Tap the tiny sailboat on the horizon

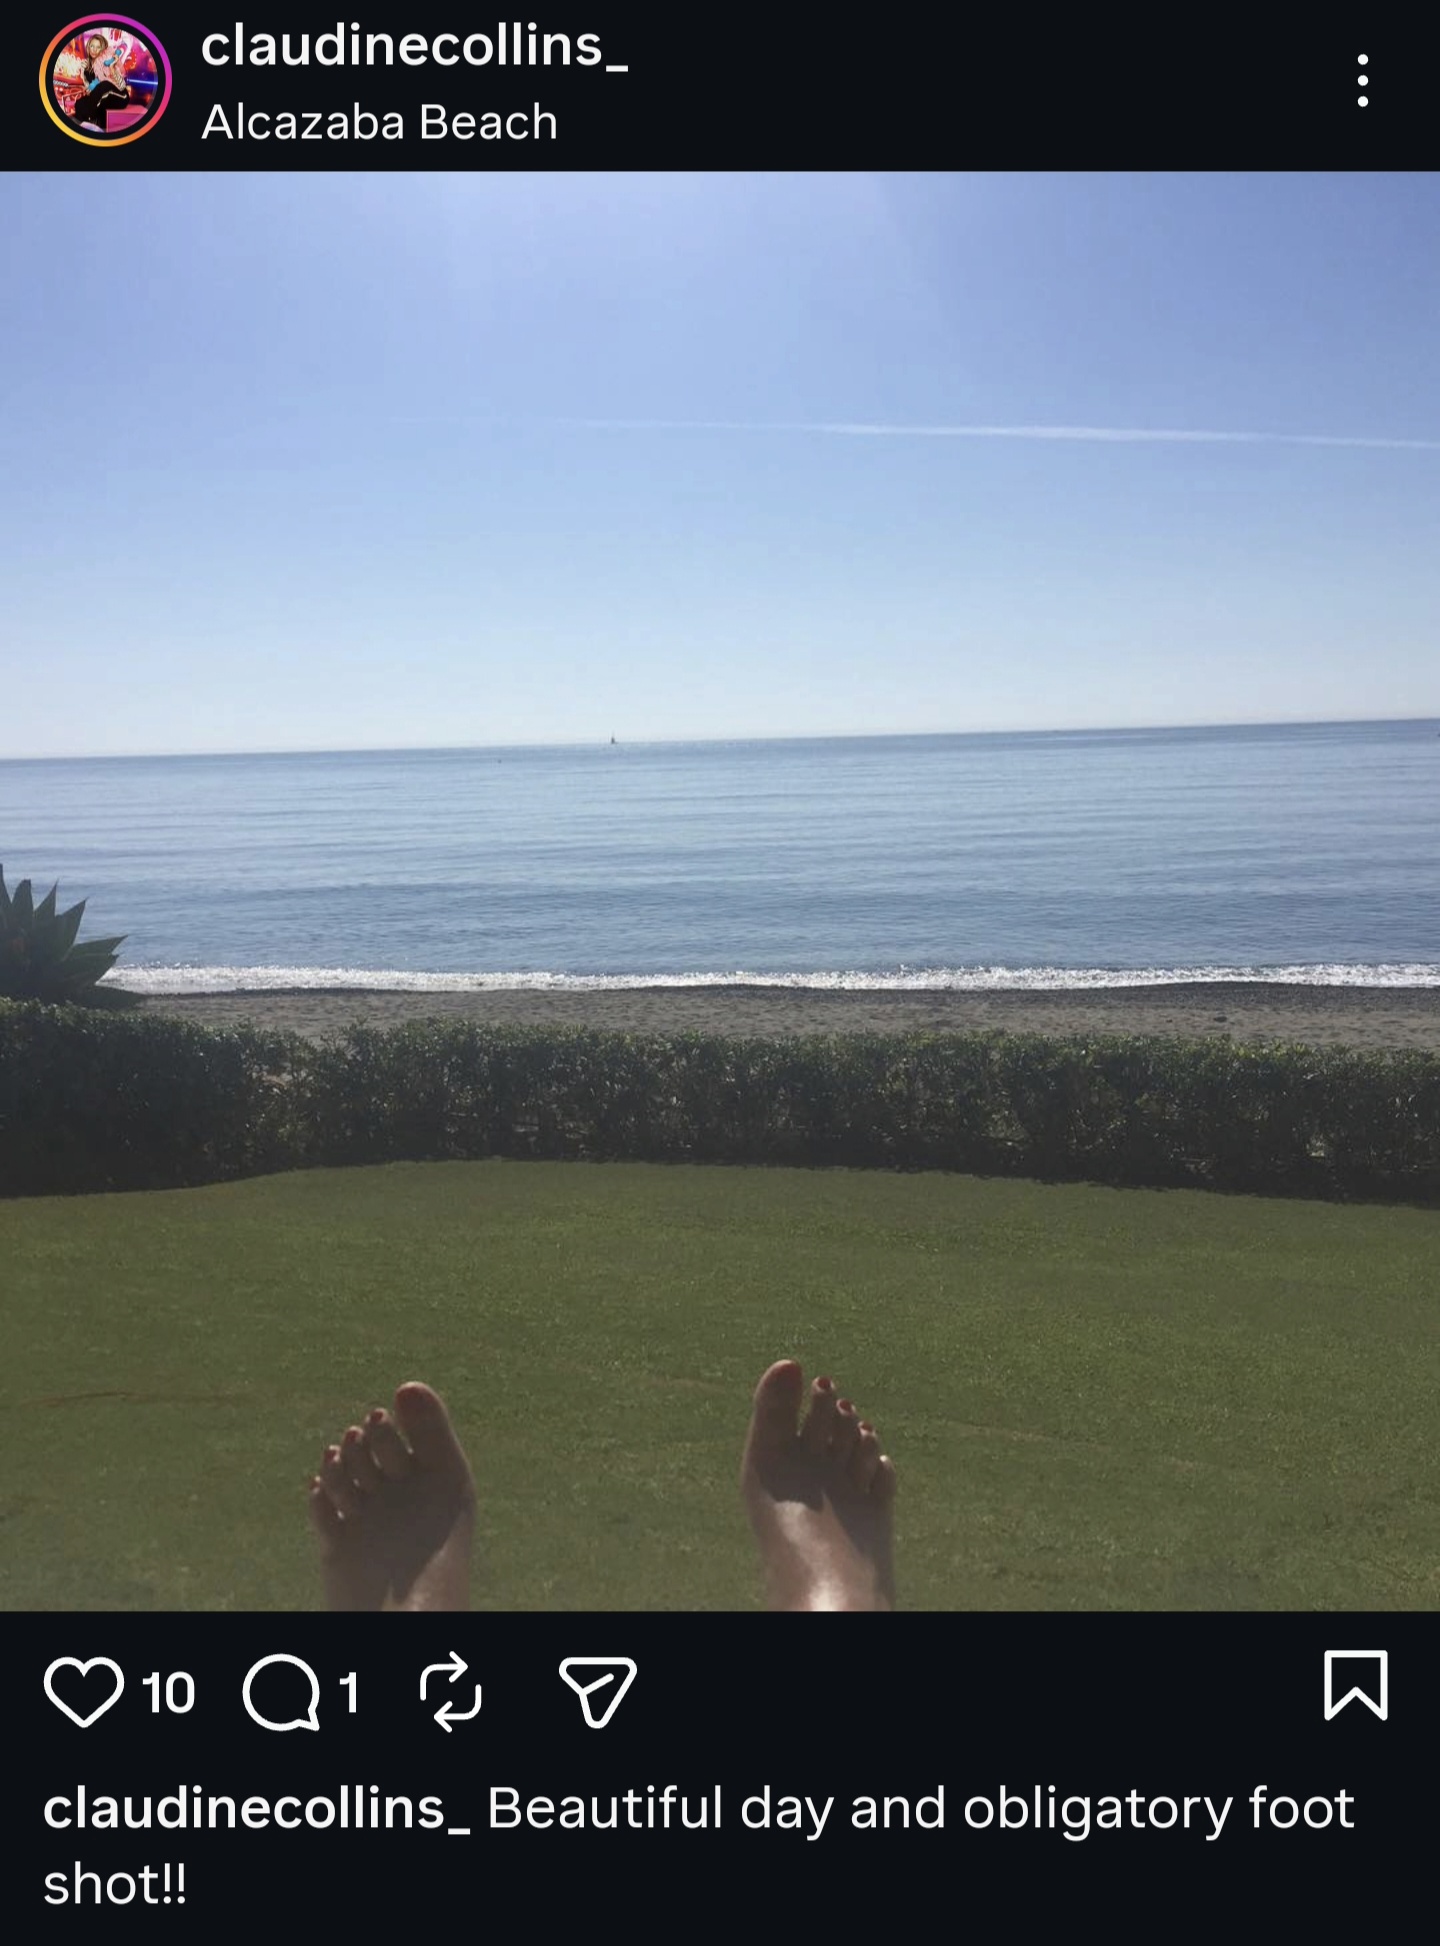point(612,739)
